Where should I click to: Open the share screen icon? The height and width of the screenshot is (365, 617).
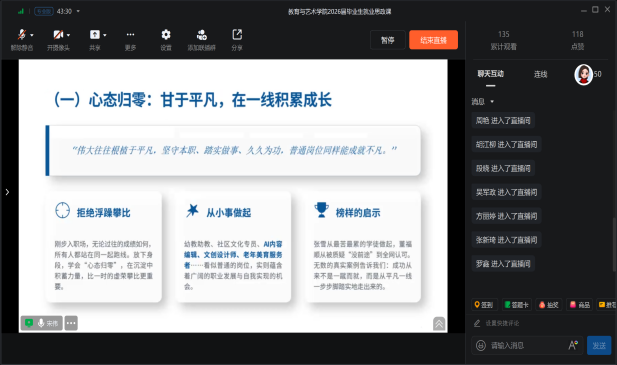click(x=95, y=35)
